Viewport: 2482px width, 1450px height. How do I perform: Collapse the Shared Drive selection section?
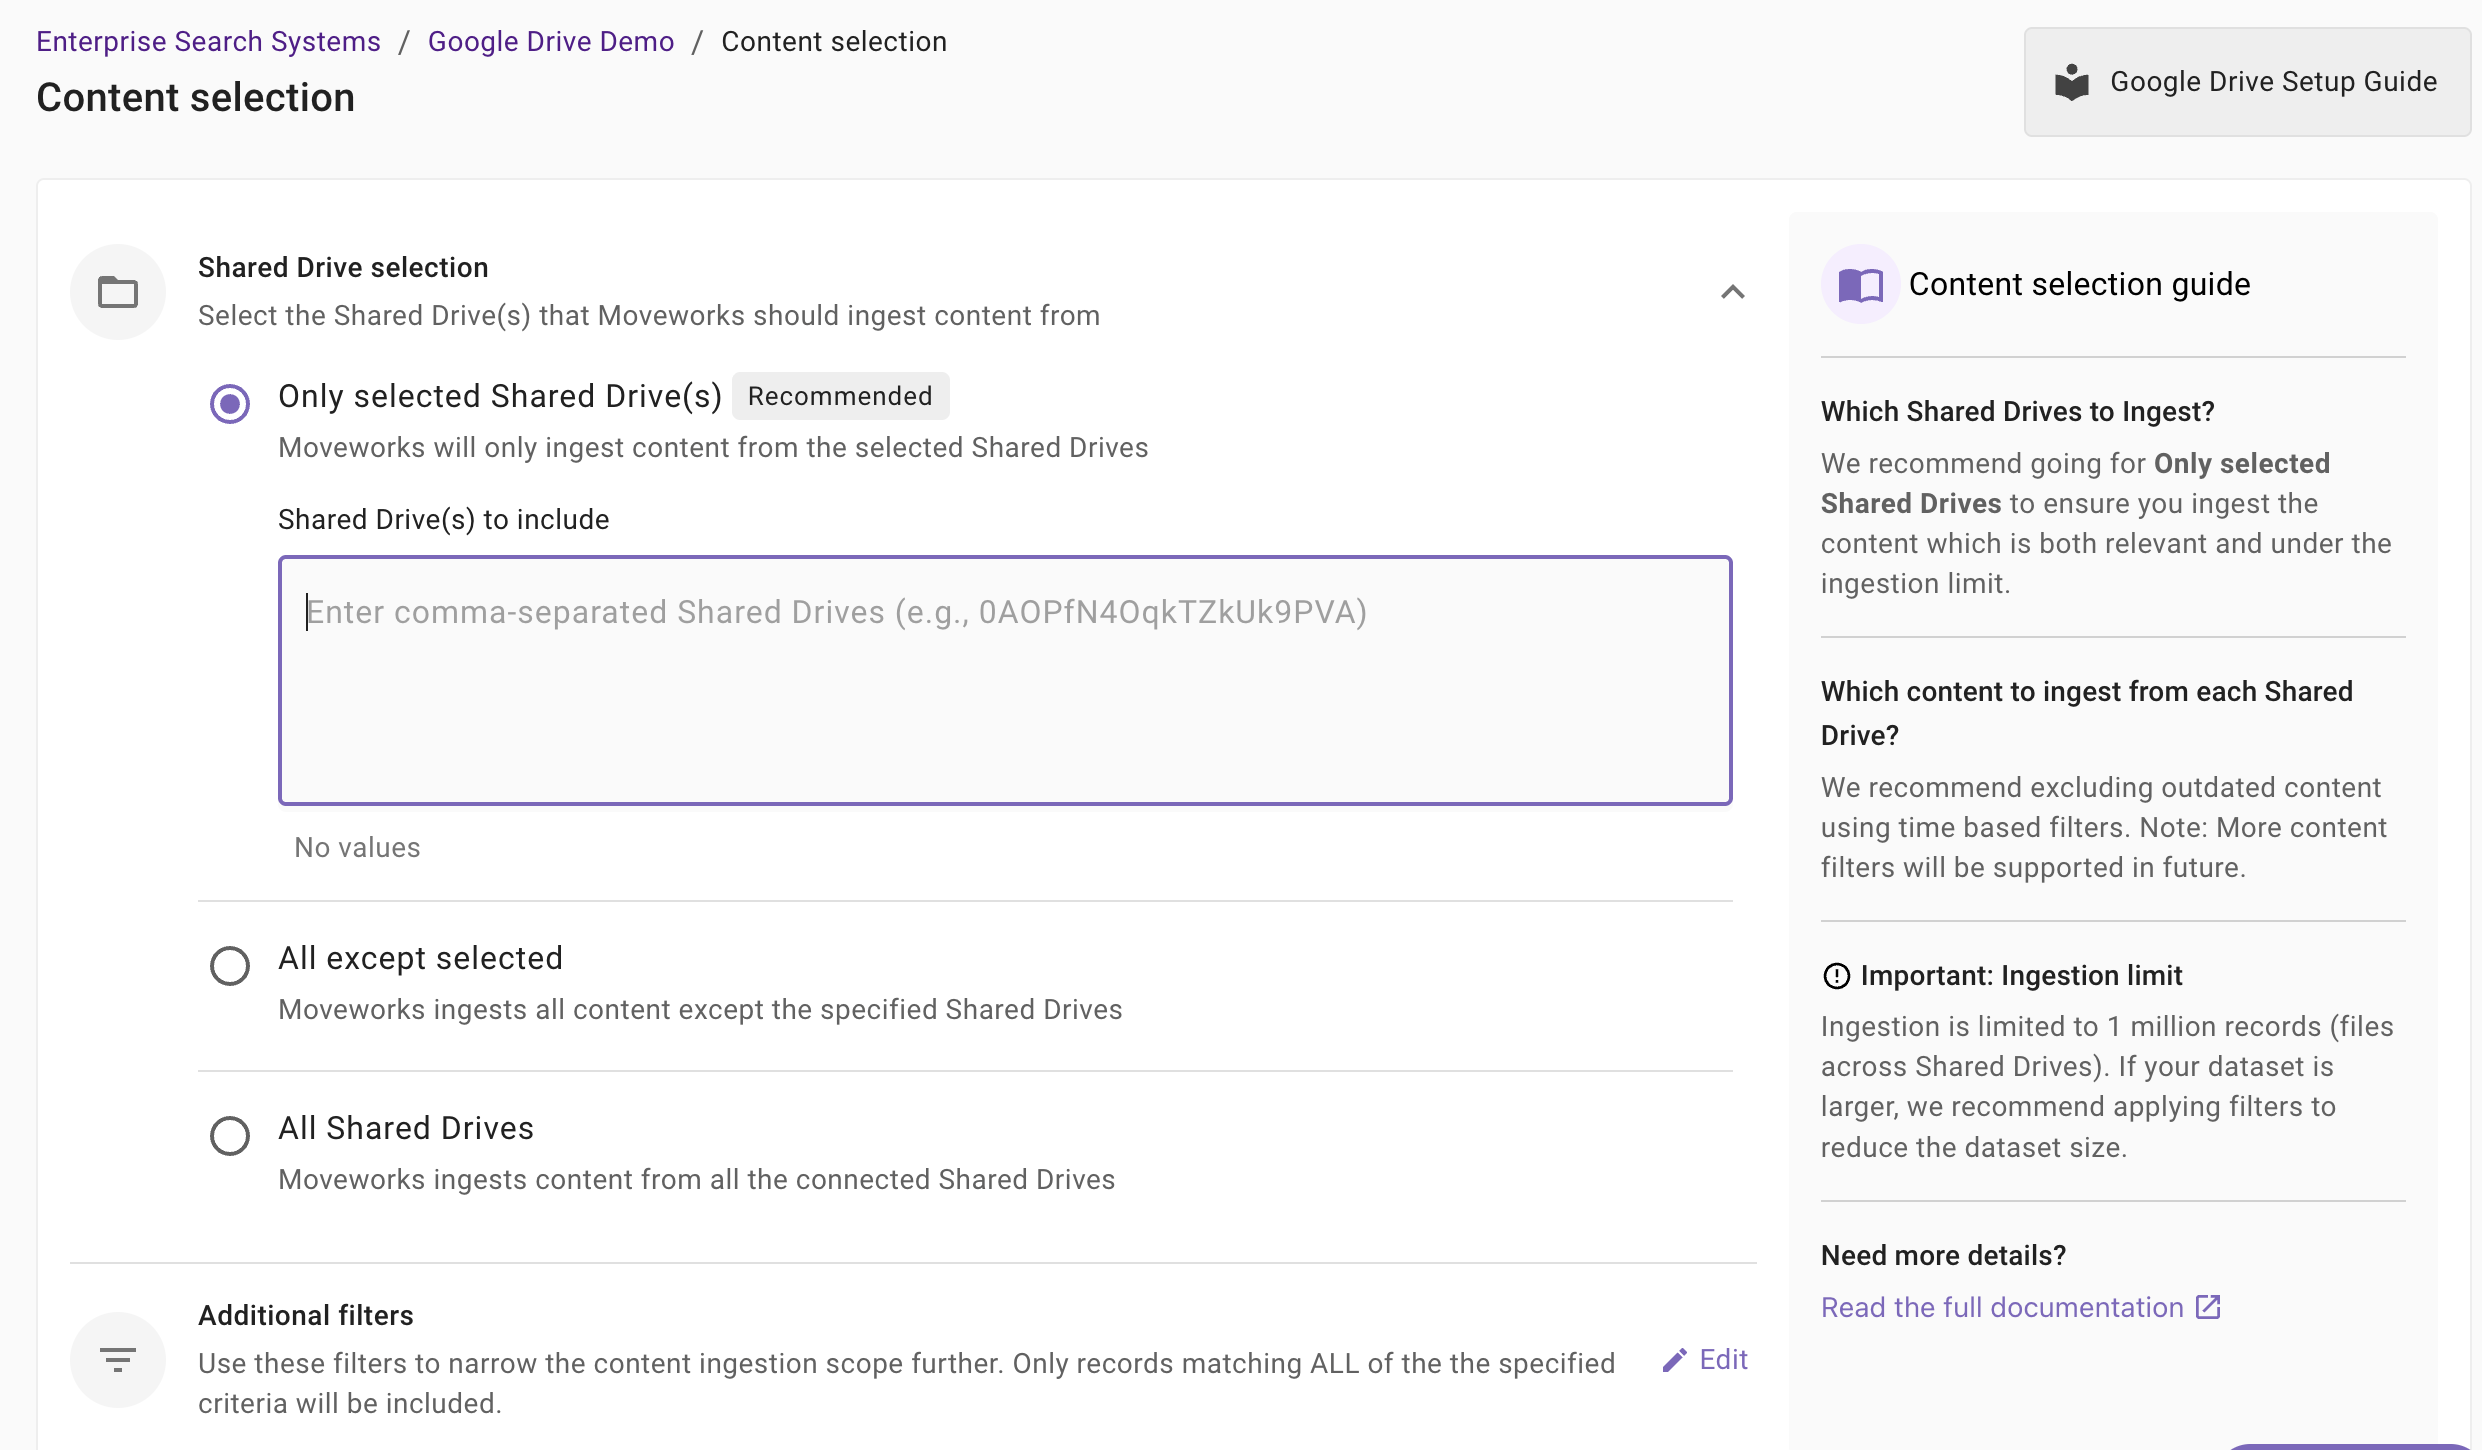point(1732,292)
